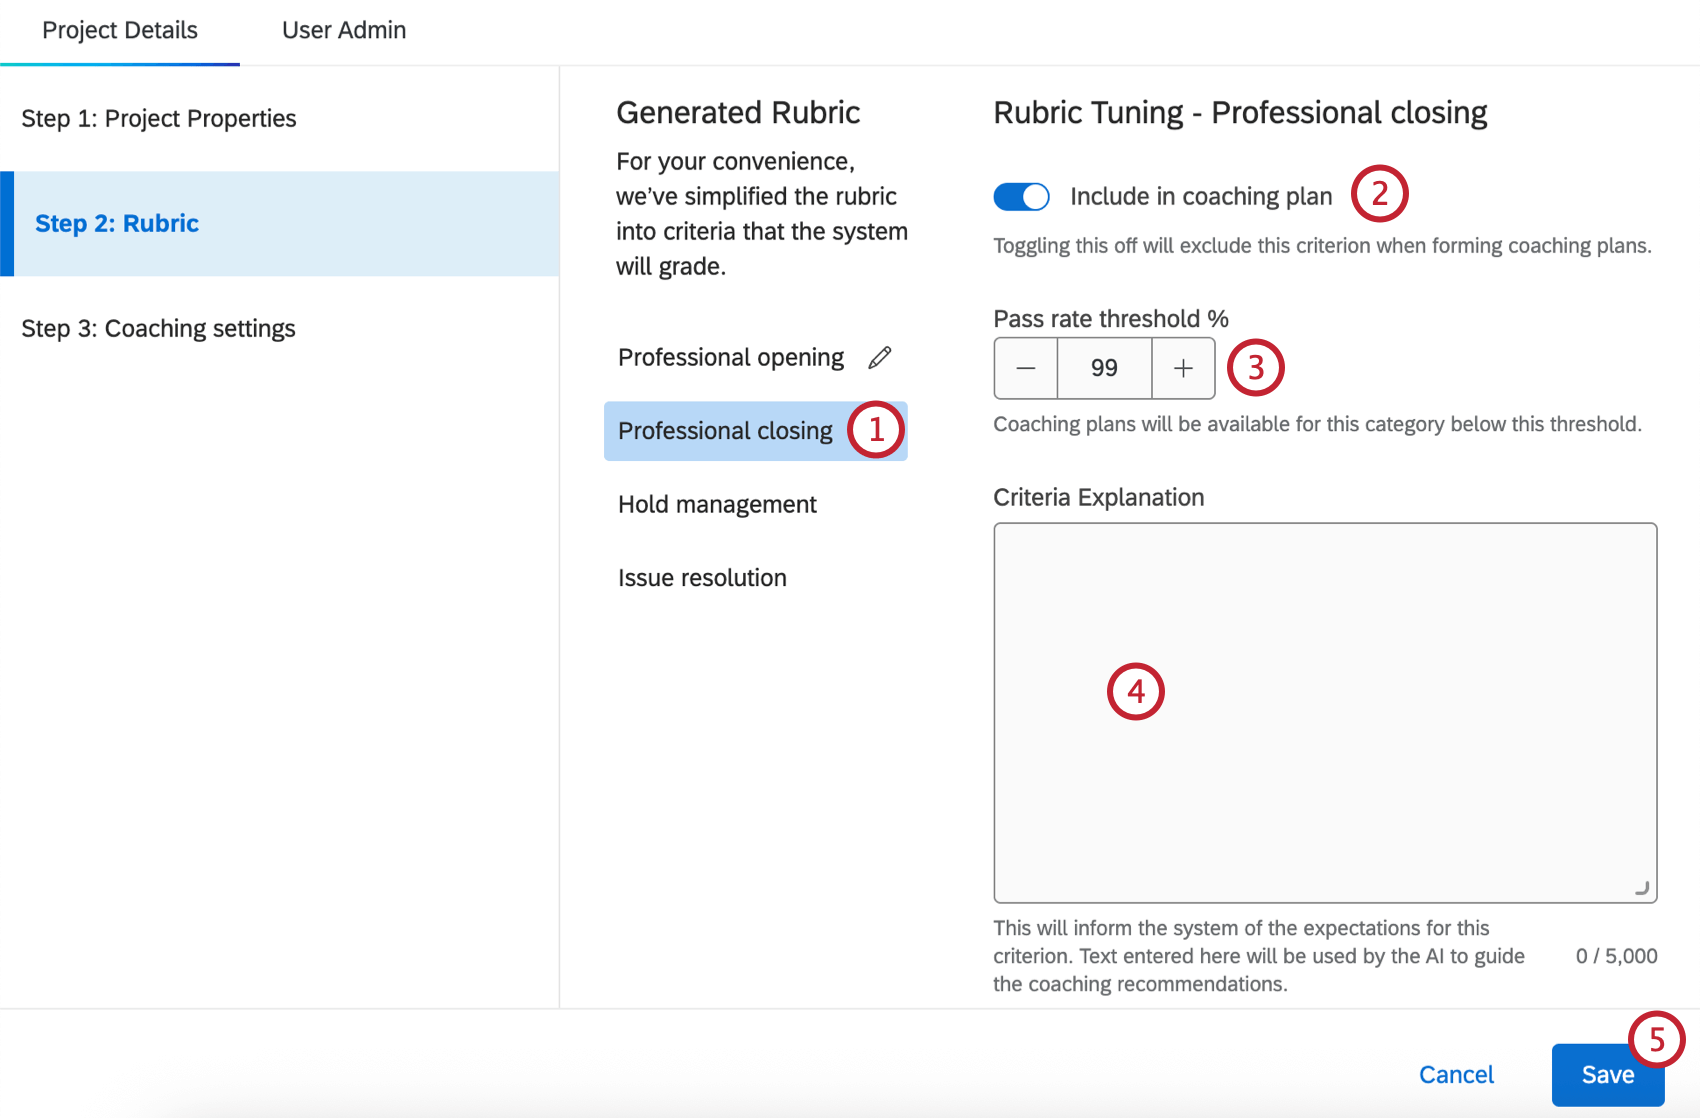
Task: Click the plus icon to increase pass rate
Action: pos(1183,368)
